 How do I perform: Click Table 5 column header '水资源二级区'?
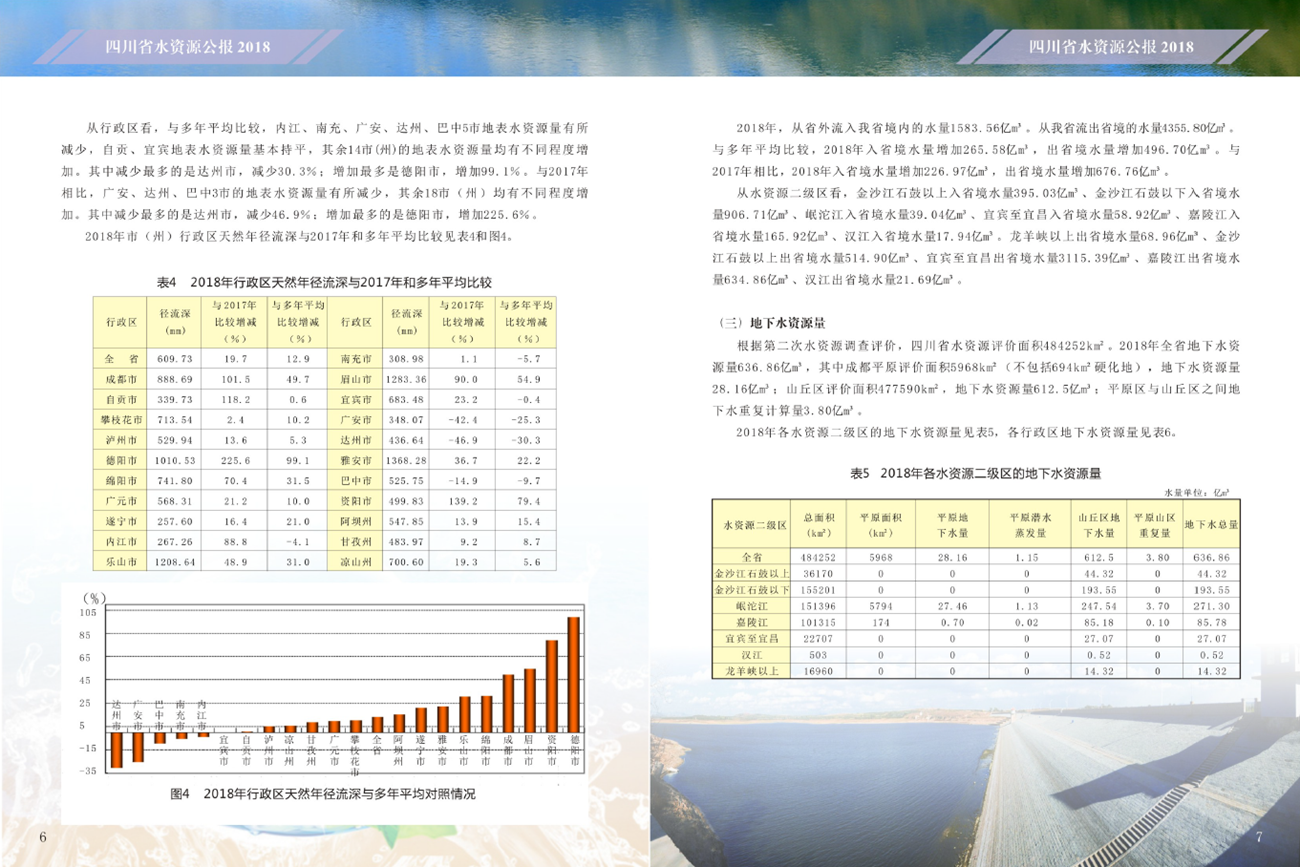click(755, 524)
